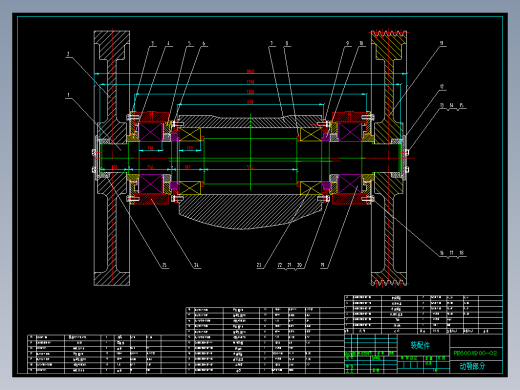Select part balloon number 22
The height and width of the screenshot is (390, 520).
(x=280, y=265)
